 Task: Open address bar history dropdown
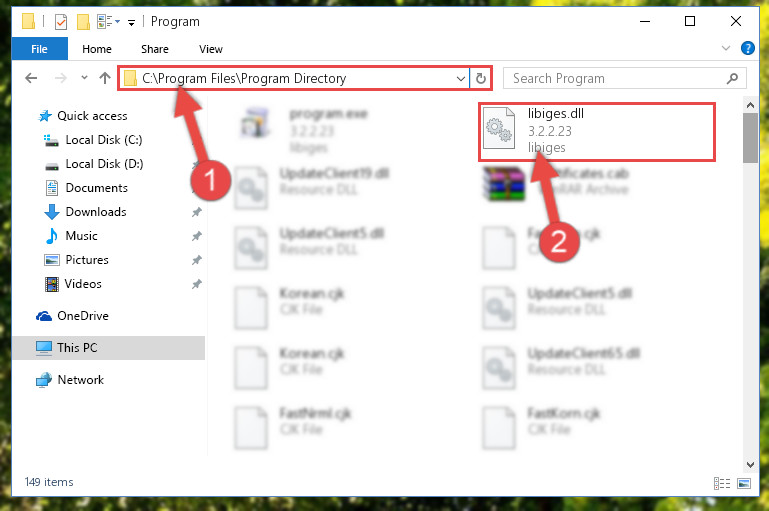(461, 78)
